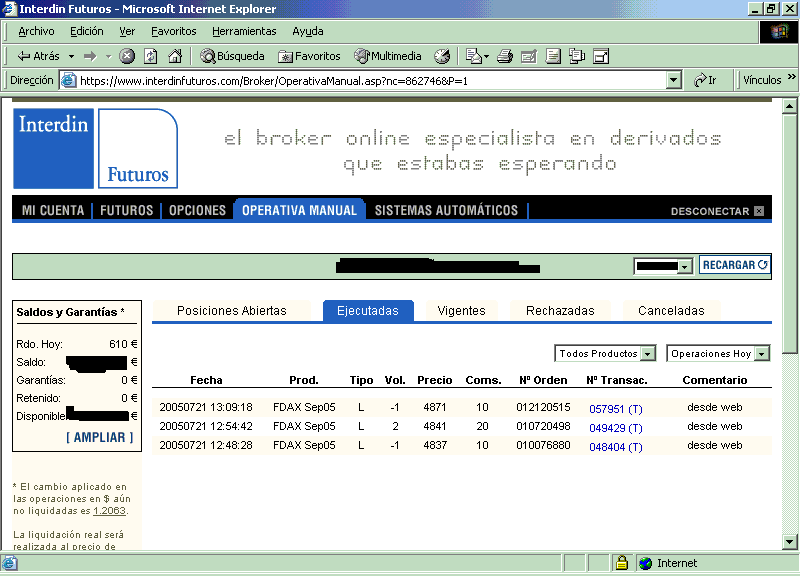Switch to the OPCIONES tab
Image resolution: width=800 pixels, height=576 pixels.
tap(197, 210)
